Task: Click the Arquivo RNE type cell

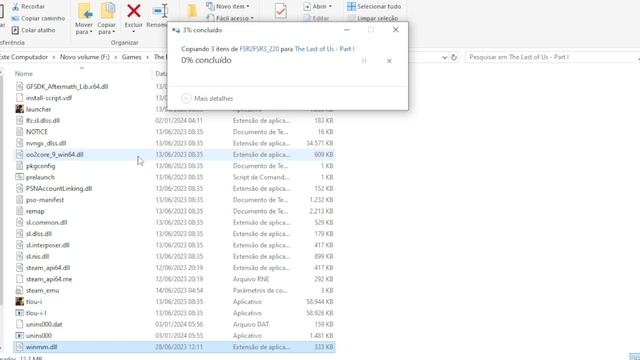Action: point(251,279)
